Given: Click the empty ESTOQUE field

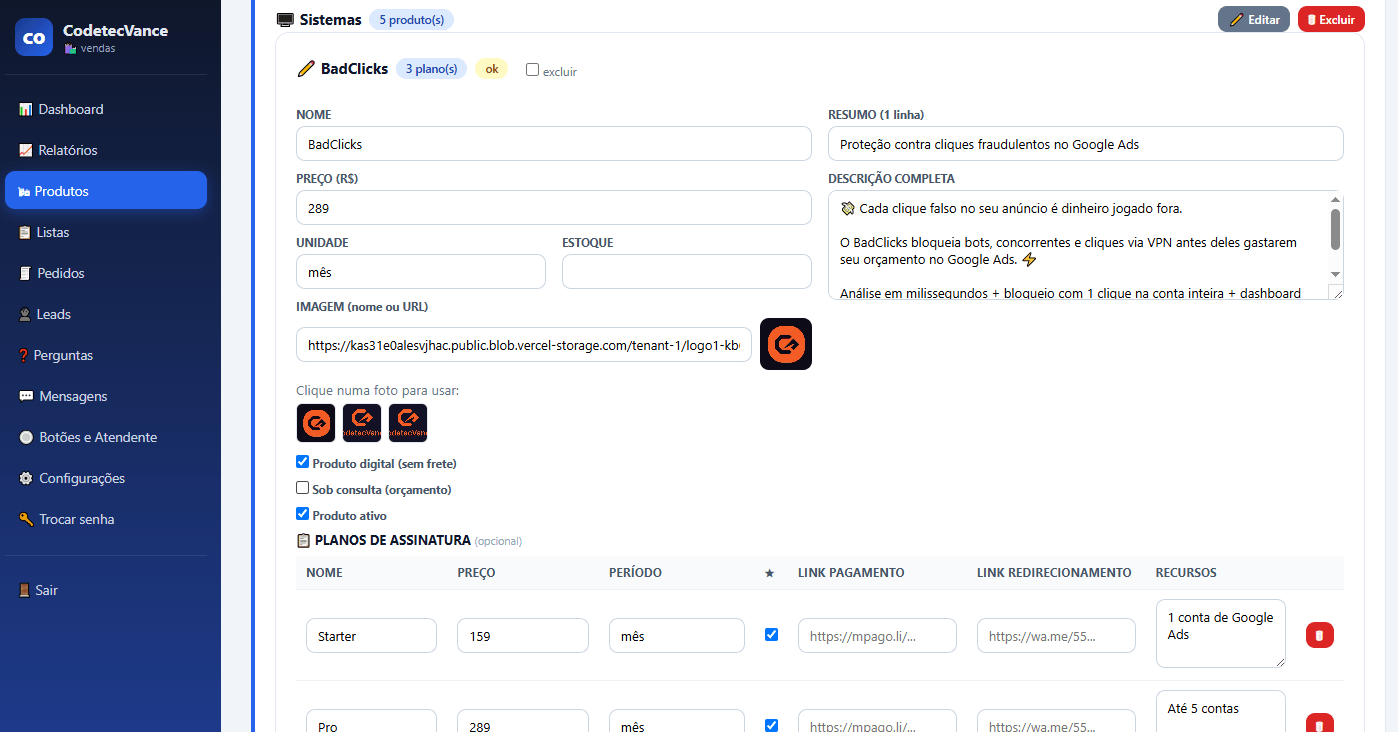Looking at the screenshot, I should pyautogui.click(x=687, y=272).
